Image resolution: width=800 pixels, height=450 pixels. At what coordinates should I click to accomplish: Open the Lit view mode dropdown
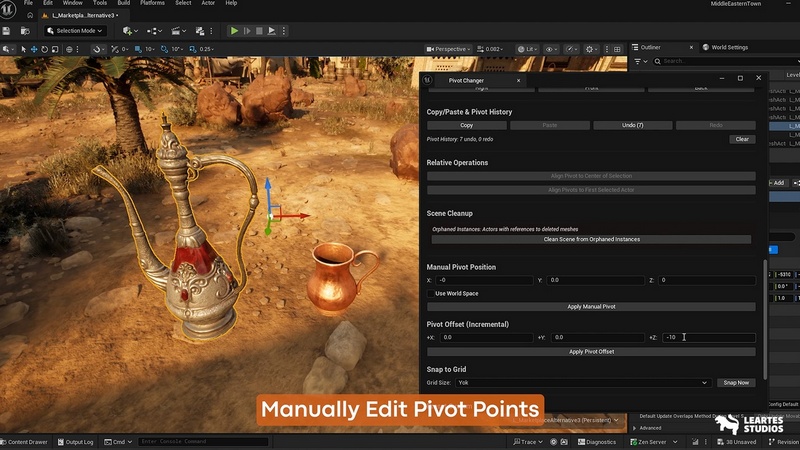[526, 49]
